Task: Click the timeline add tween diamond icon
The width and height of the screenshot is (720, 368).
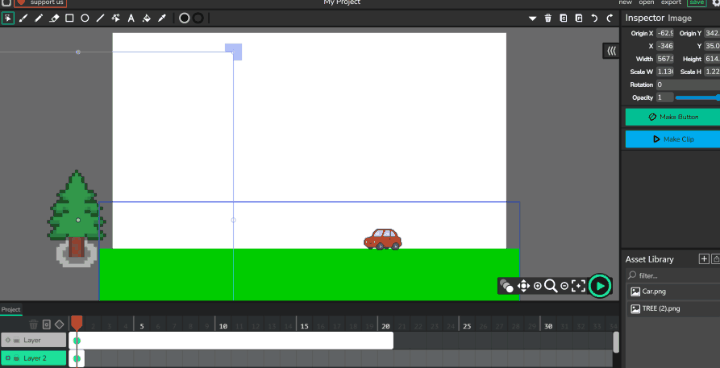Action: 59,324
